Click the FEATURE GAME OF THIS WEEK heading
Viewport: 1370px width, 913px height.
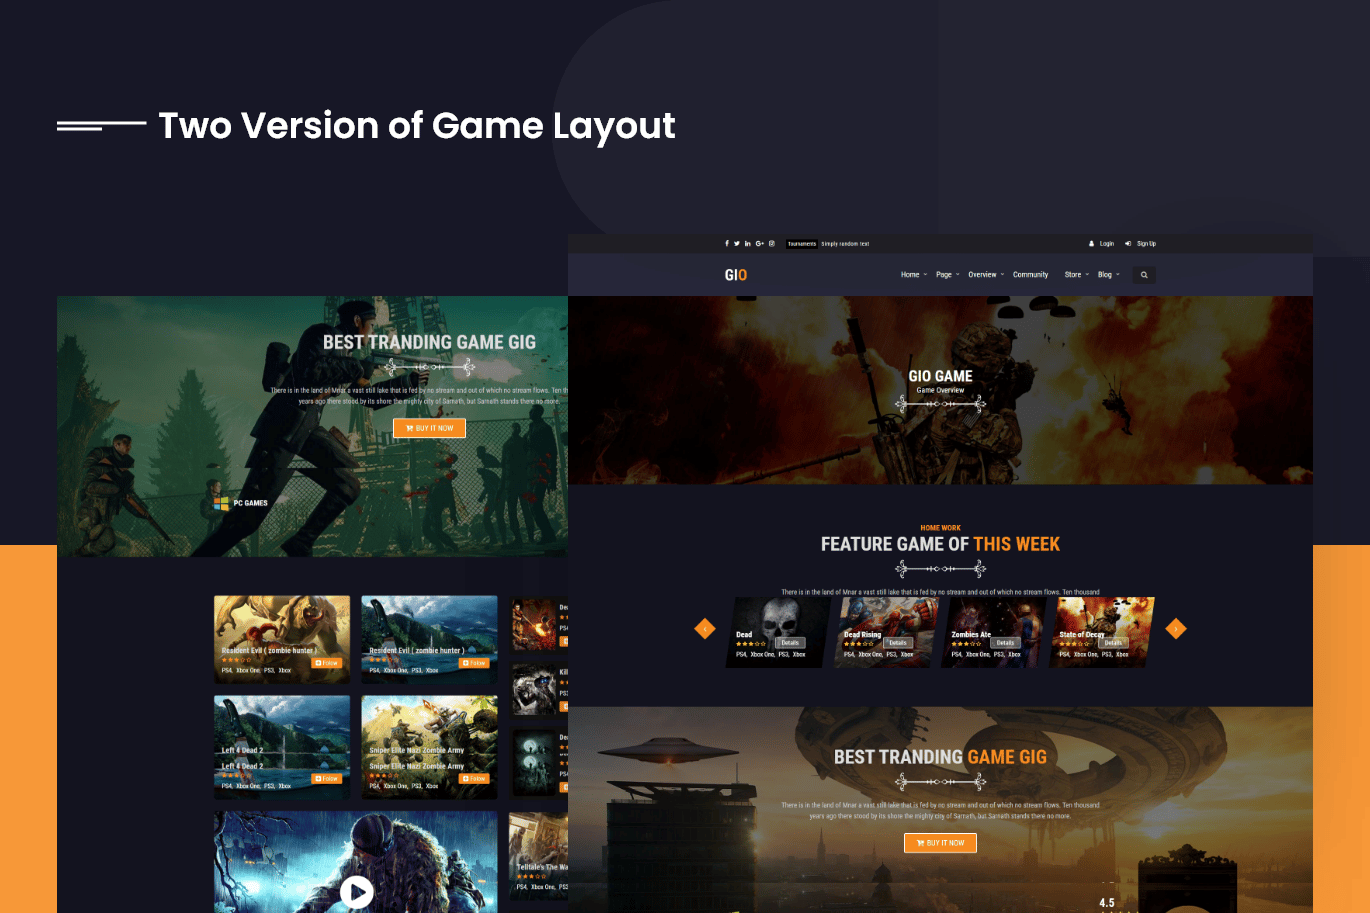pyautogui.click(x=940, y=544)
